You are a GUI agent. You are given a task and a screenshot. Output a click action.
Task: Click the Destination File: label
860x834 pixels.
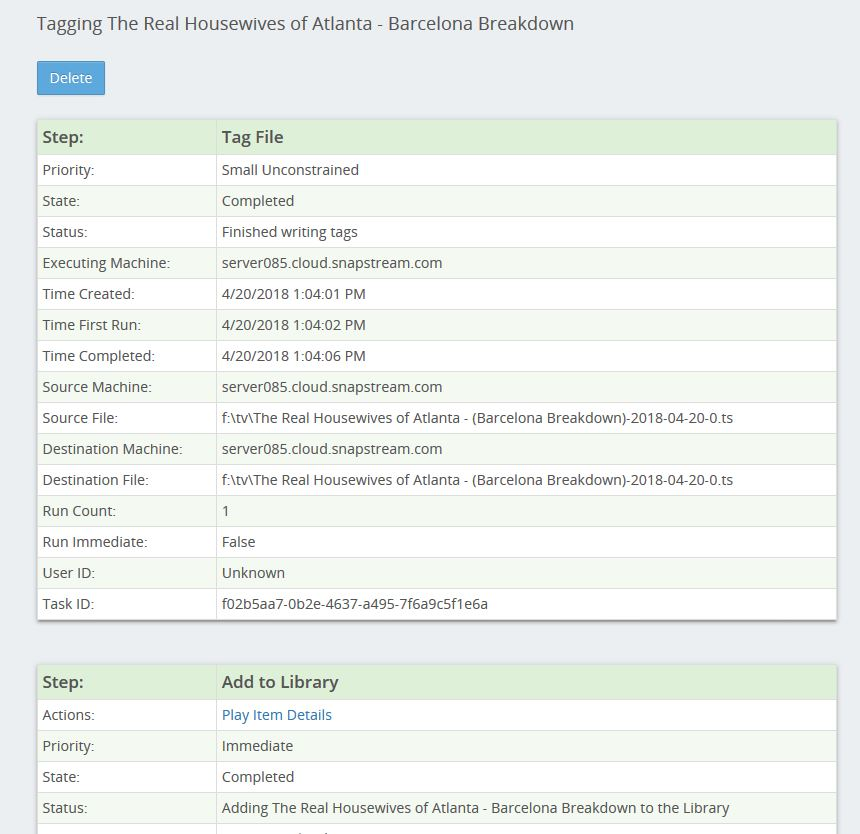coord(95,480)
